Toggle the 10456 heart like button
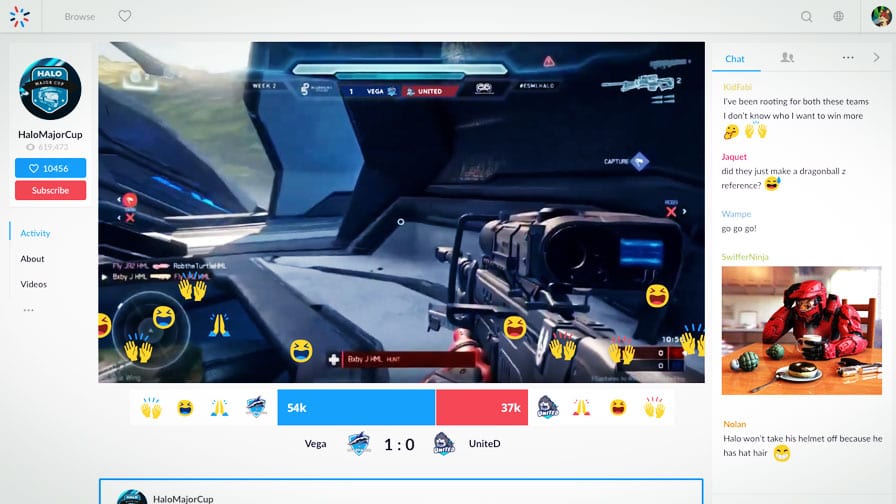 (x=50, y=168)
